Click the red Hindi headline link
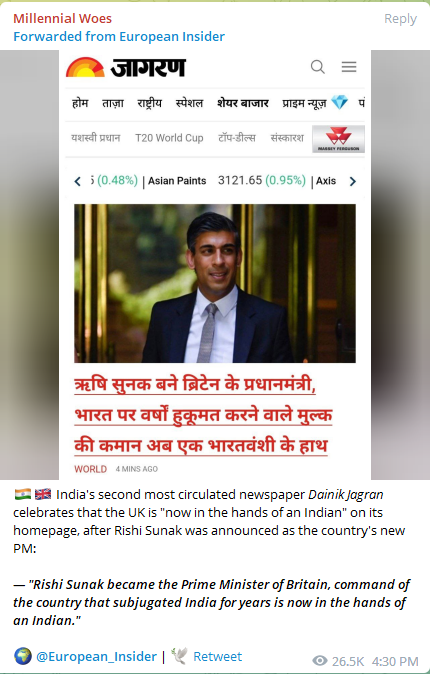This screenshot has height=674, width=430. pyautogui.click(x=203, y=415)
